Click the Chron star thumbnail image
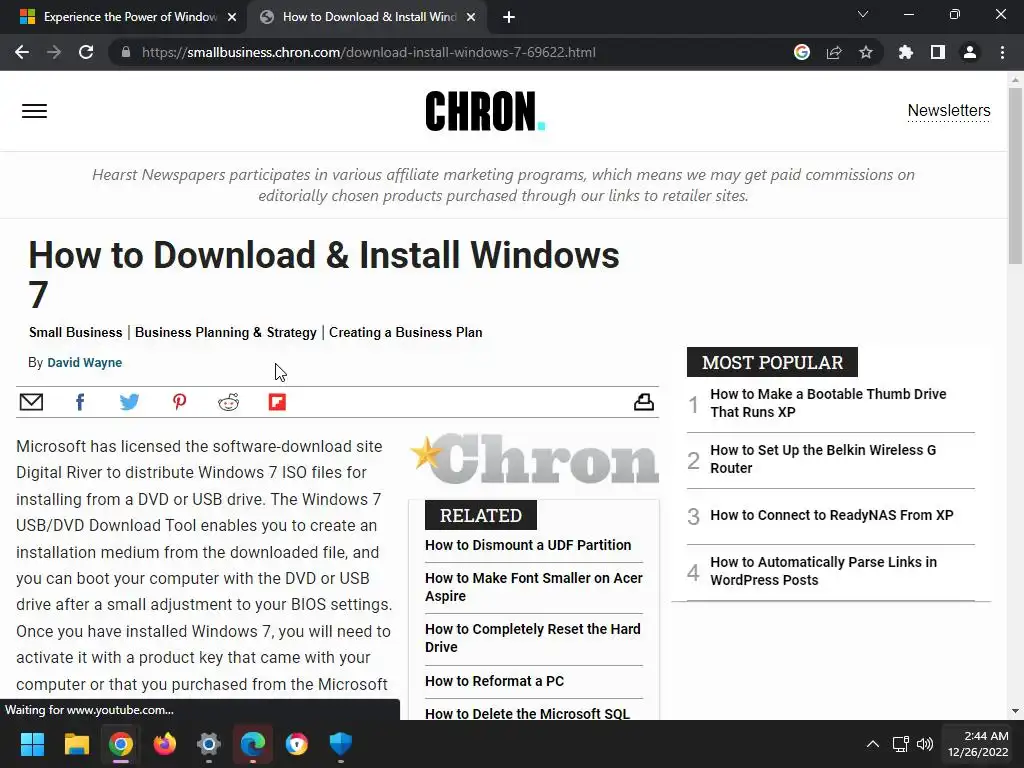Viewport: 1024px width, 768px height. (534, 458)
